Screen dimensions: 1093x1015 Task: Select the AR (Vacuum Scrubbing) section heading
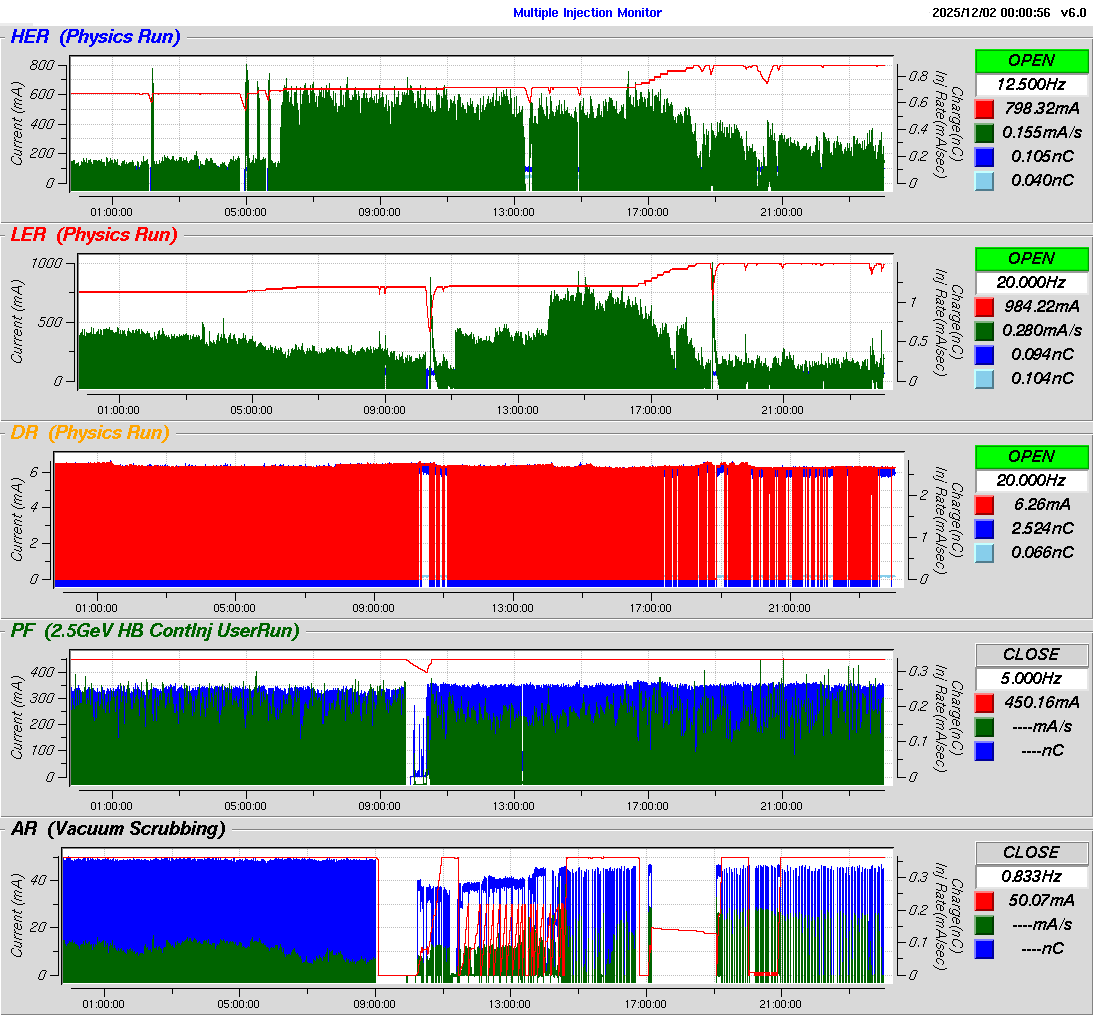[x=117, y=828]
